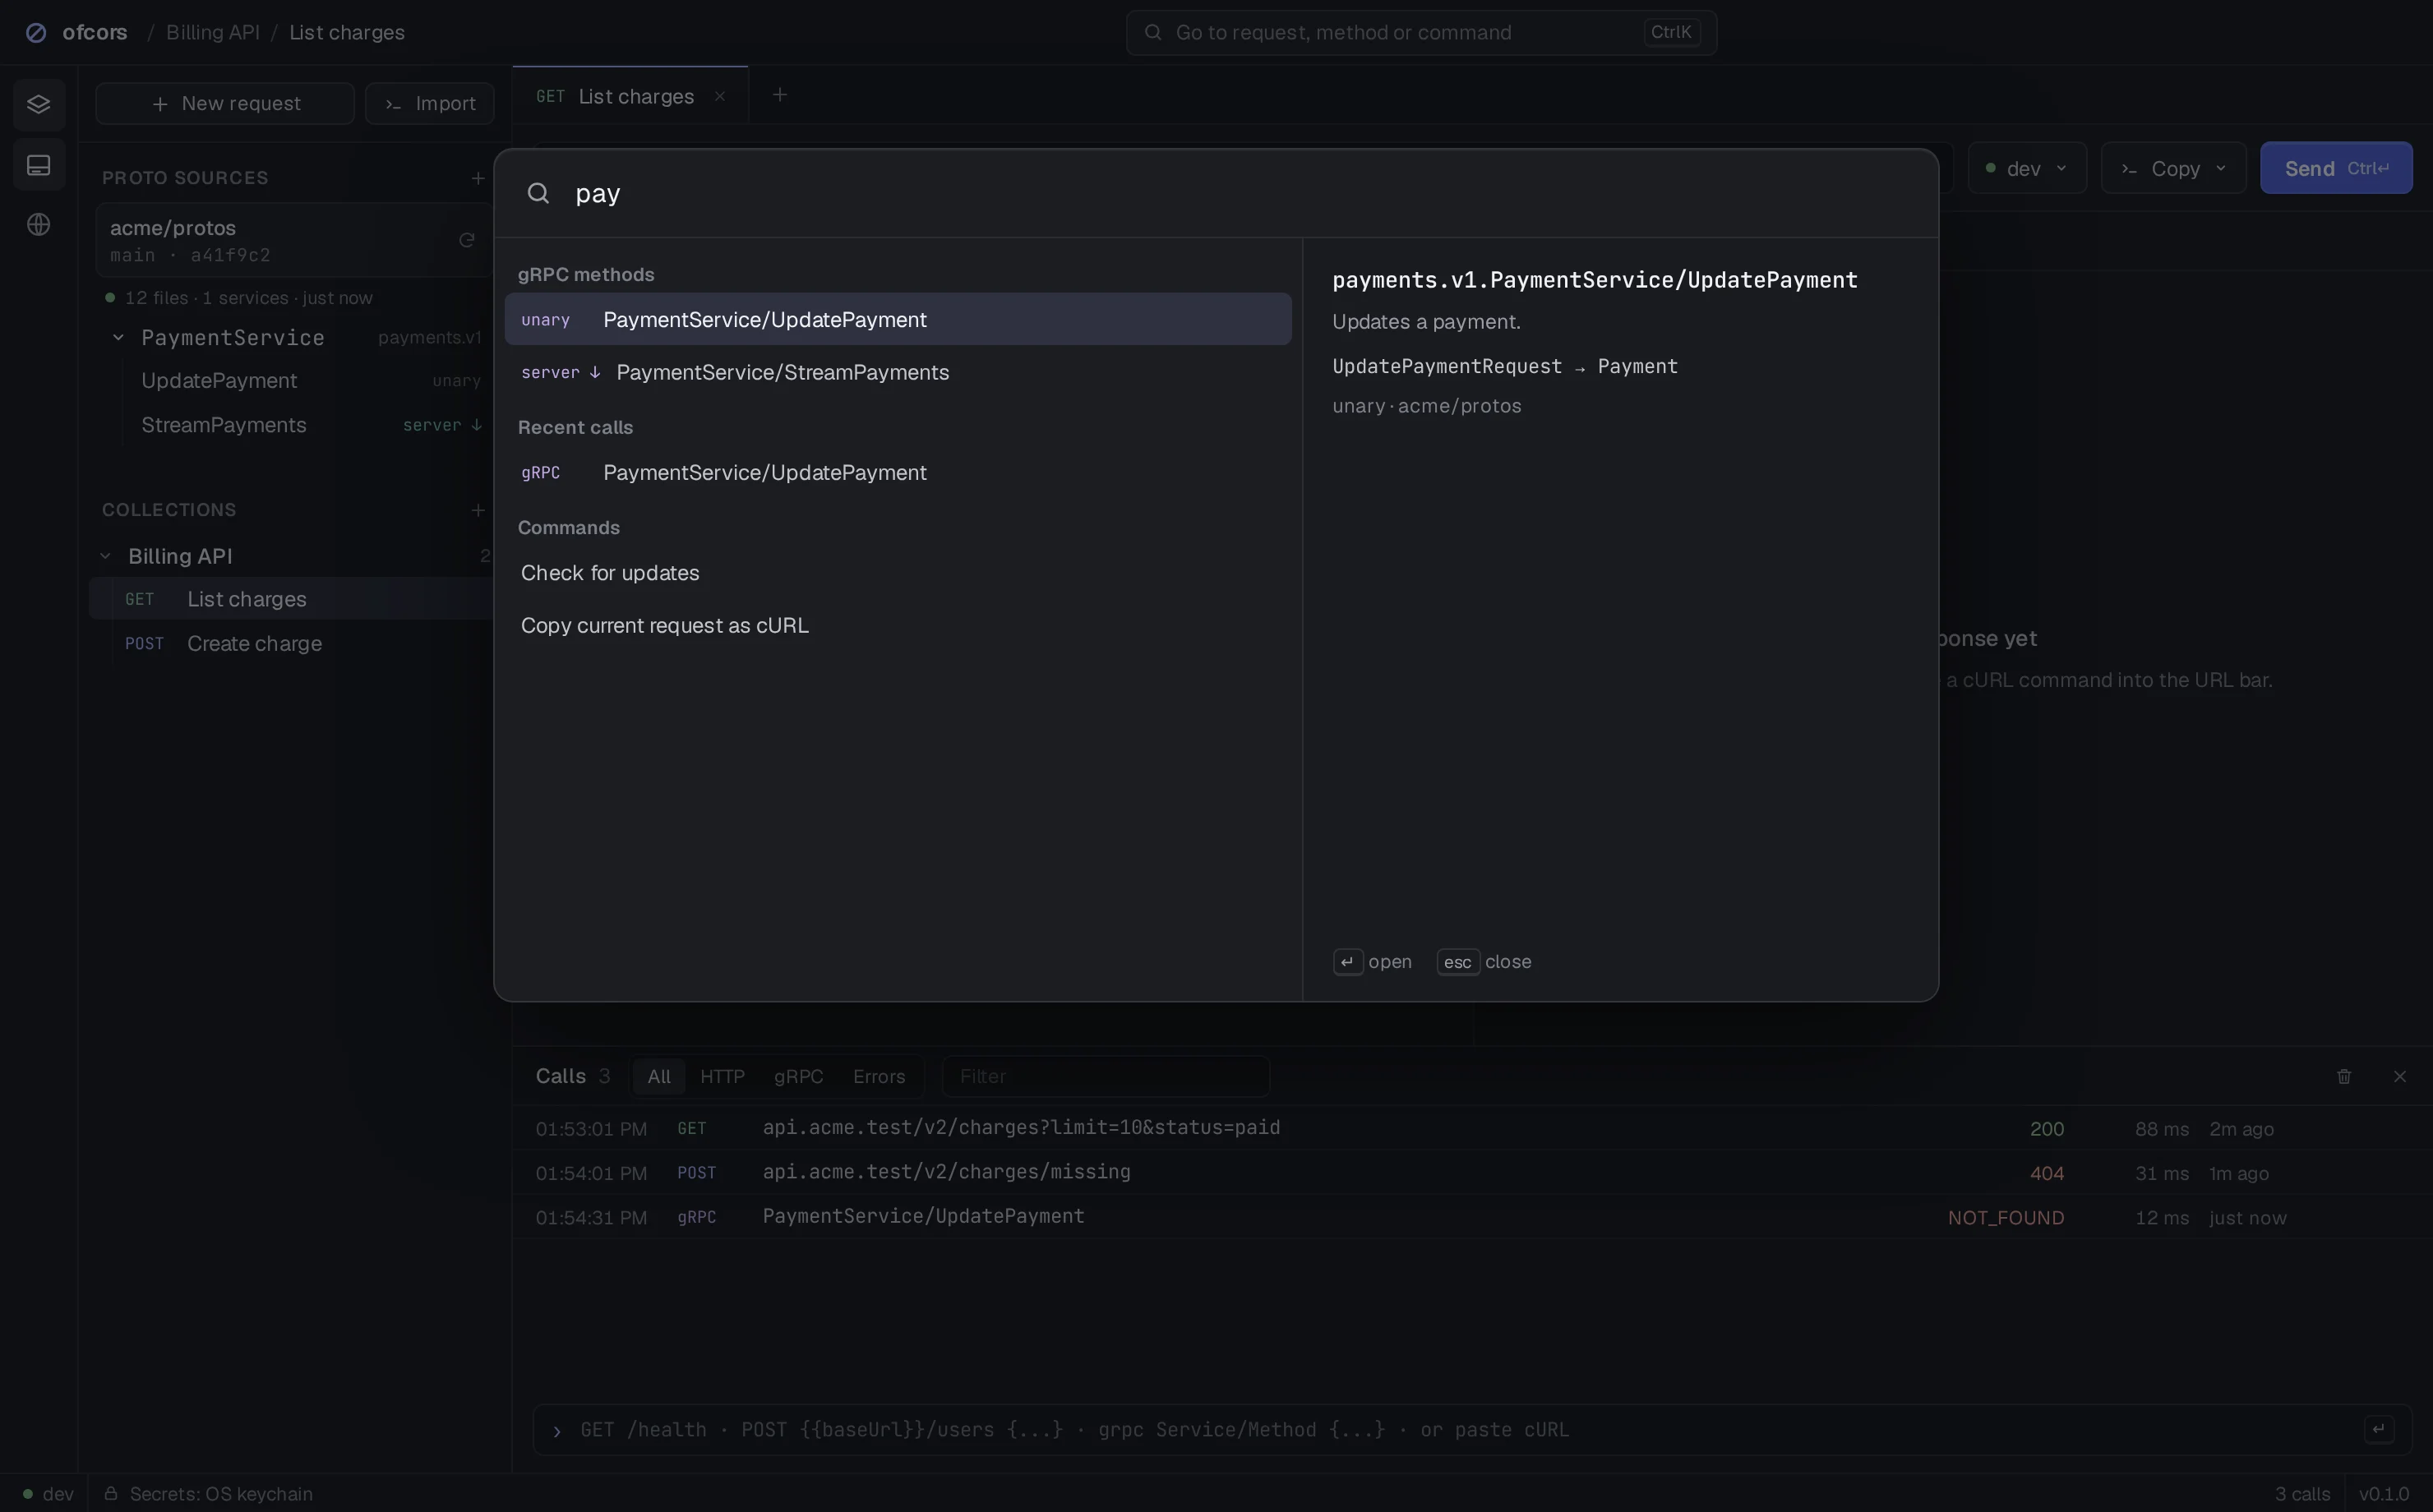Open the POST Create charge request
Screen dimensions: 2433x1512
coord(292,643)
